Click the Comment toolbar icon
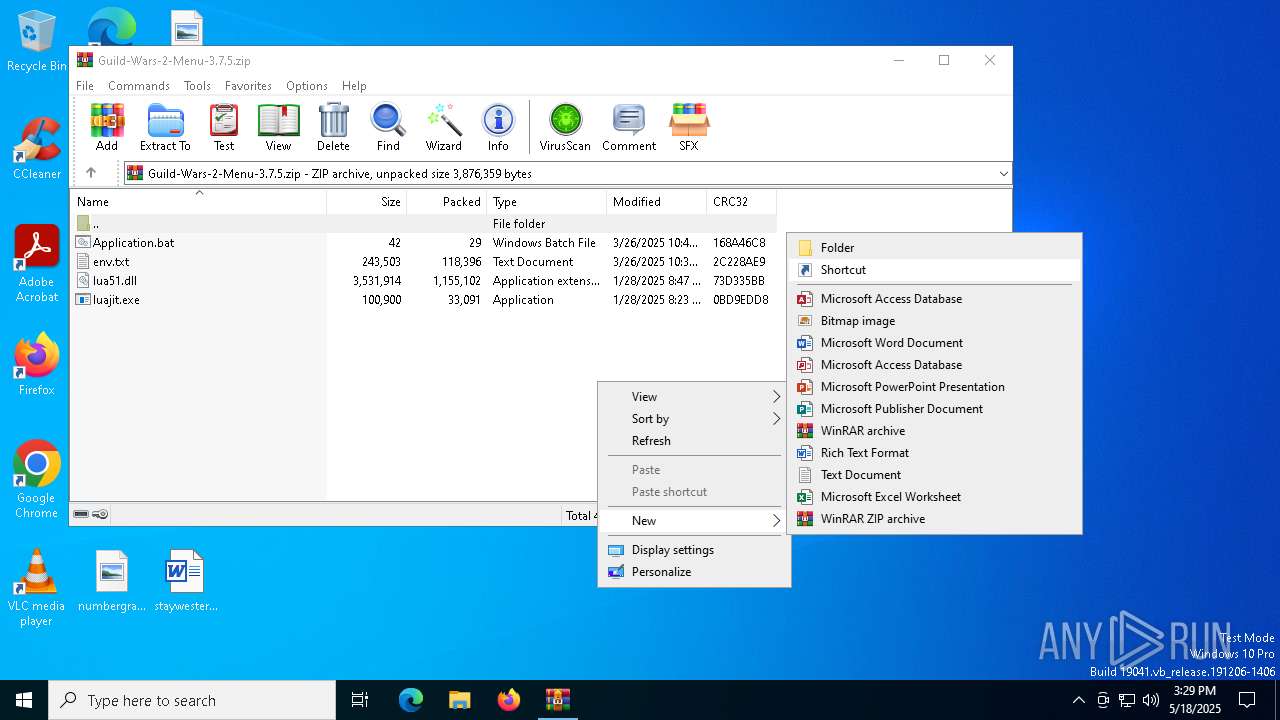This screenshot has width=1280, height=720. pos(629,127)
